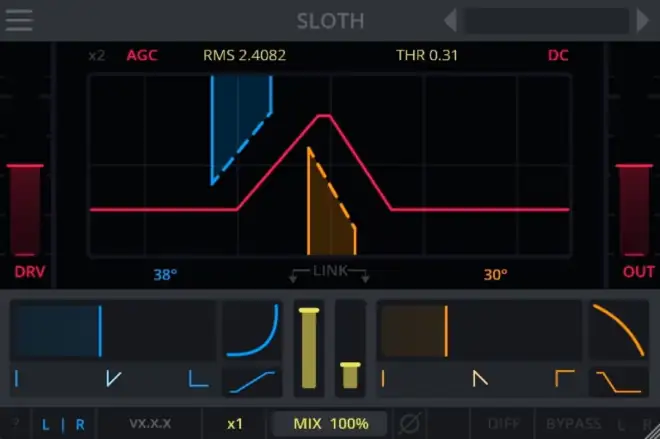The width and height of the screenshot is (660, 439).
Task: Select the inverted-V peak mode icon
Action: 480,378
